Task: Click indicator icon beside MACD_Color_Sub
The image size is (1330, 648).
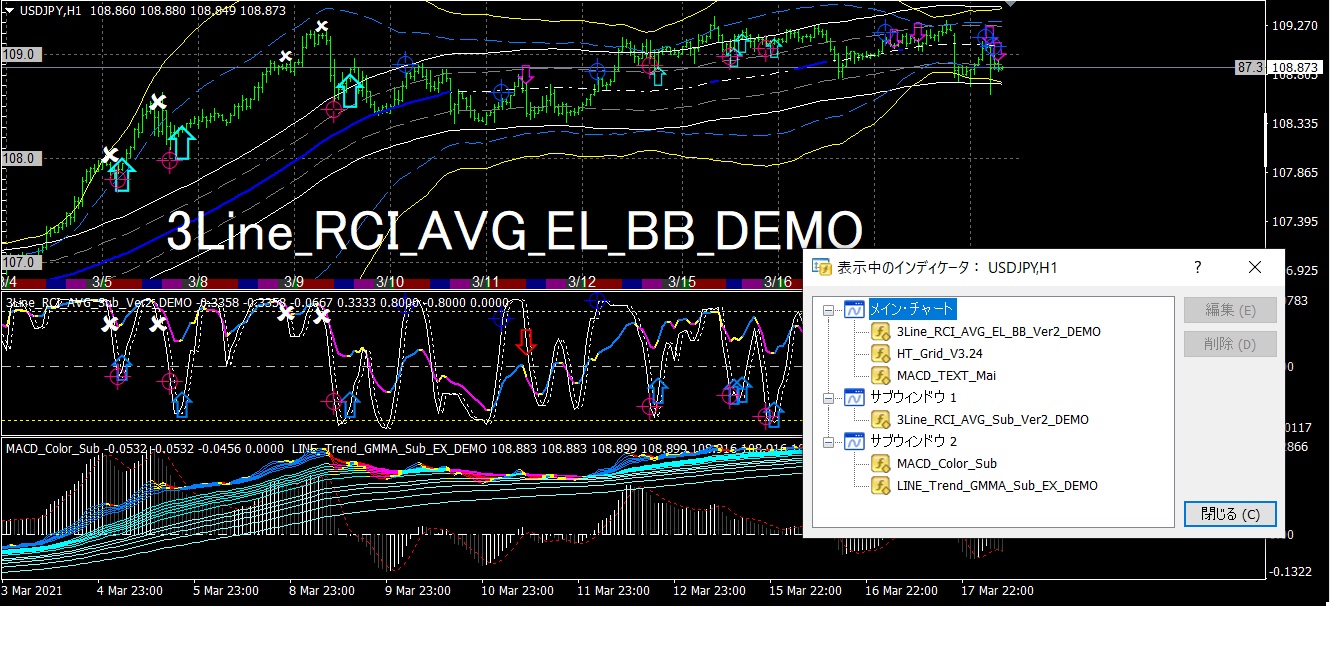Action: 881,463
